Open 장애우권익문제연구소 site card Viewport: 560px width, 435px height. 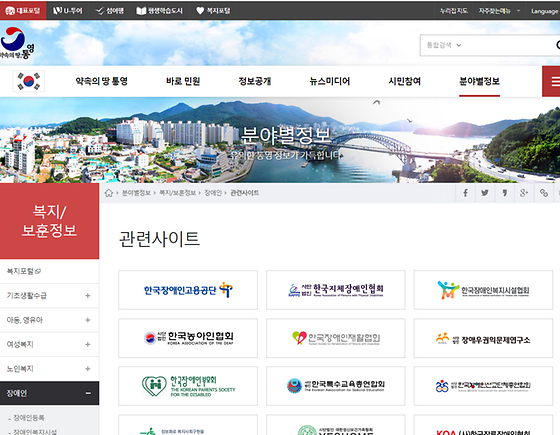click(483, 338)
